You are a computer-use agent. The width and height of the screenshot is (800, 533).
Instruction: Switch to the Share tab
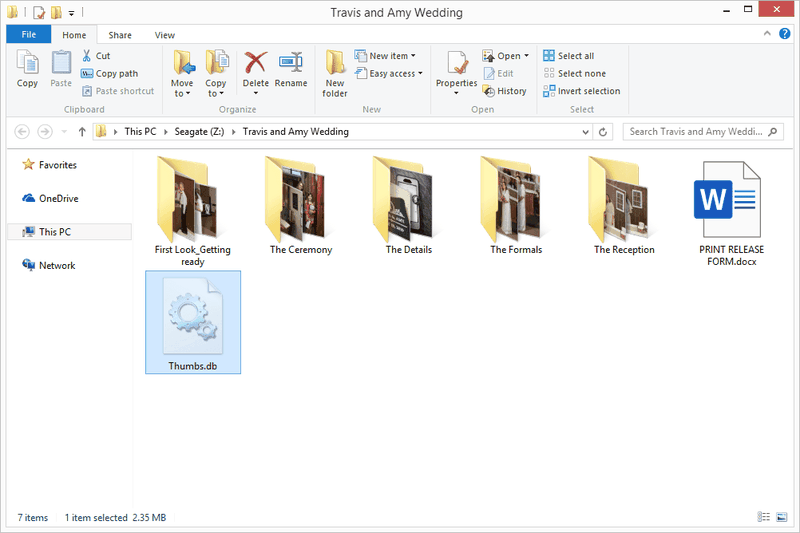pos(120,35)
